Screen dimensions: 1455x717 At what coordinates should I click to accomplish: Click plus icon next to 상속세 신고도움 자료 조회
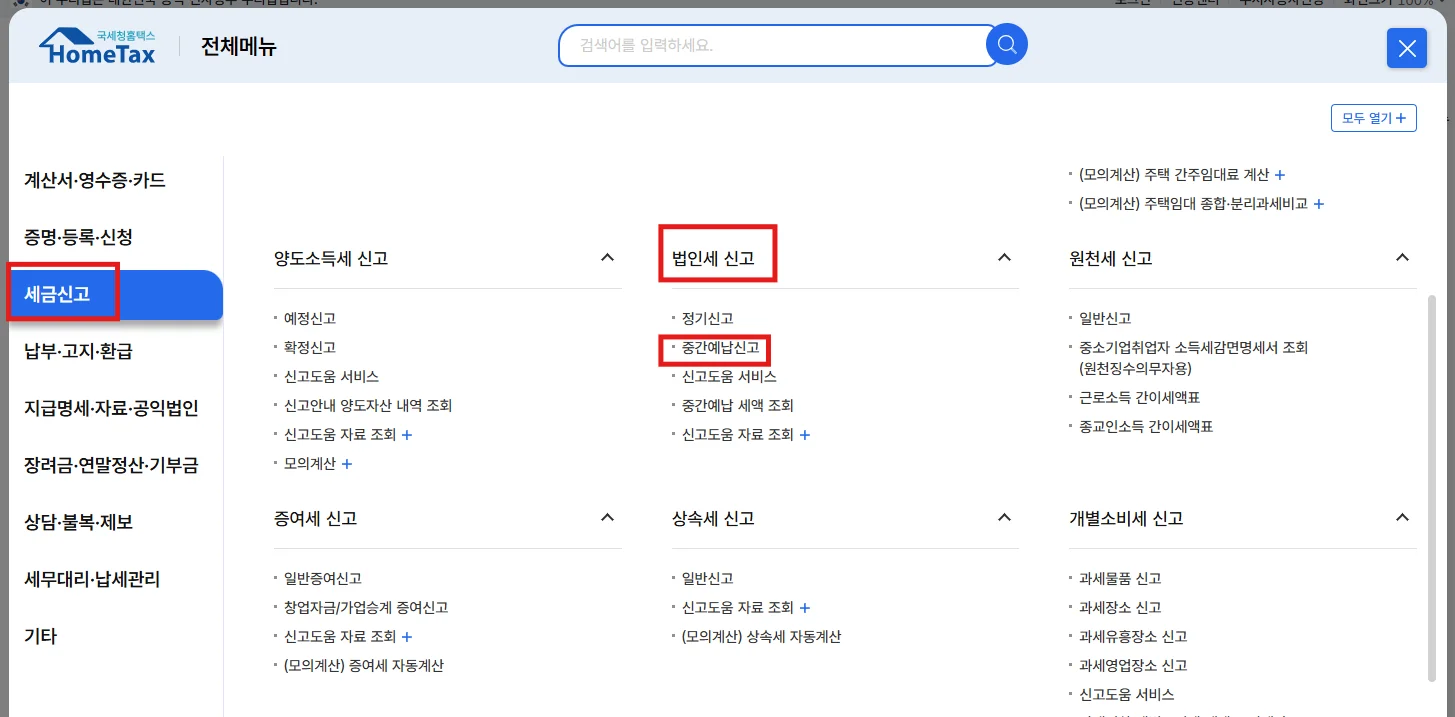[x=805, y=608]
